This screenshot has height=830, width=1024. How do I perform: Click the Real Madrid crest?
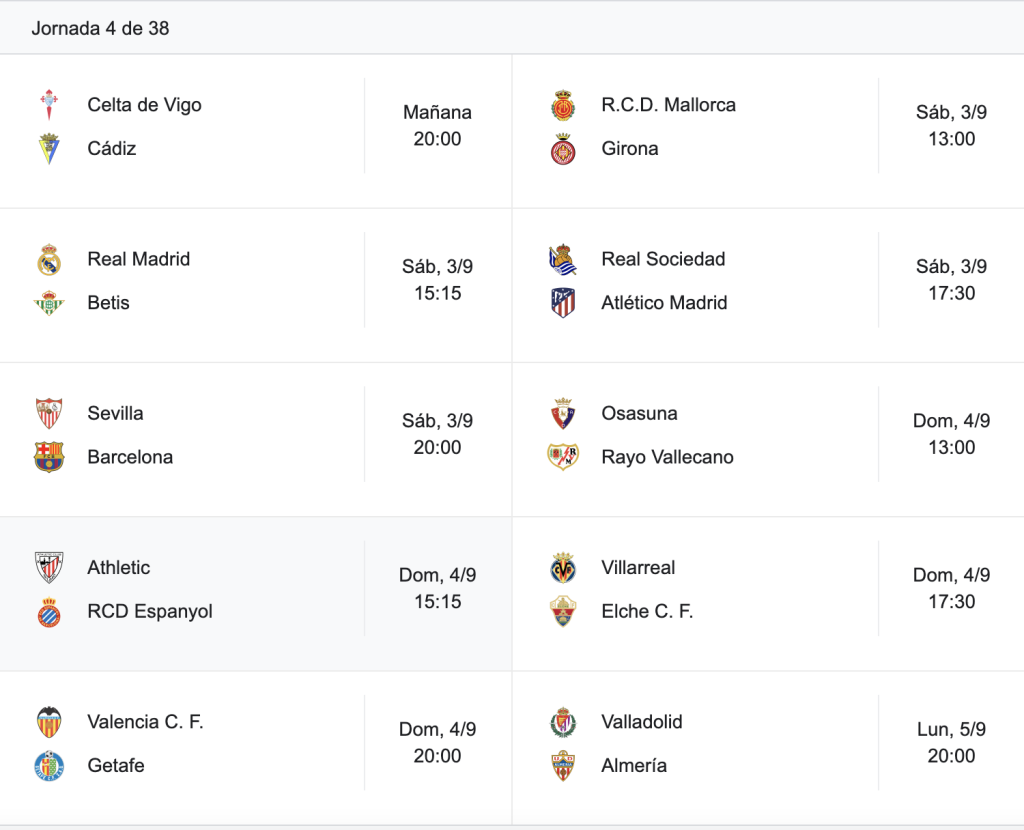tap(49, 259)
